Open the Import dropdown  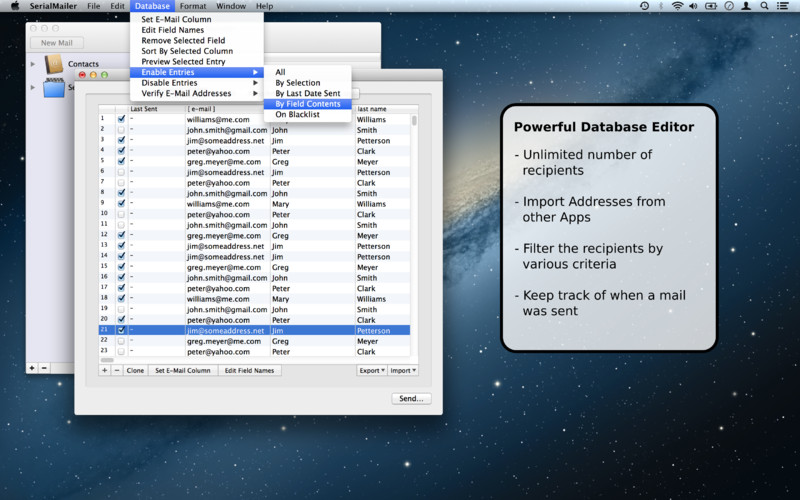pyautogui.click(x=403, y=370)
